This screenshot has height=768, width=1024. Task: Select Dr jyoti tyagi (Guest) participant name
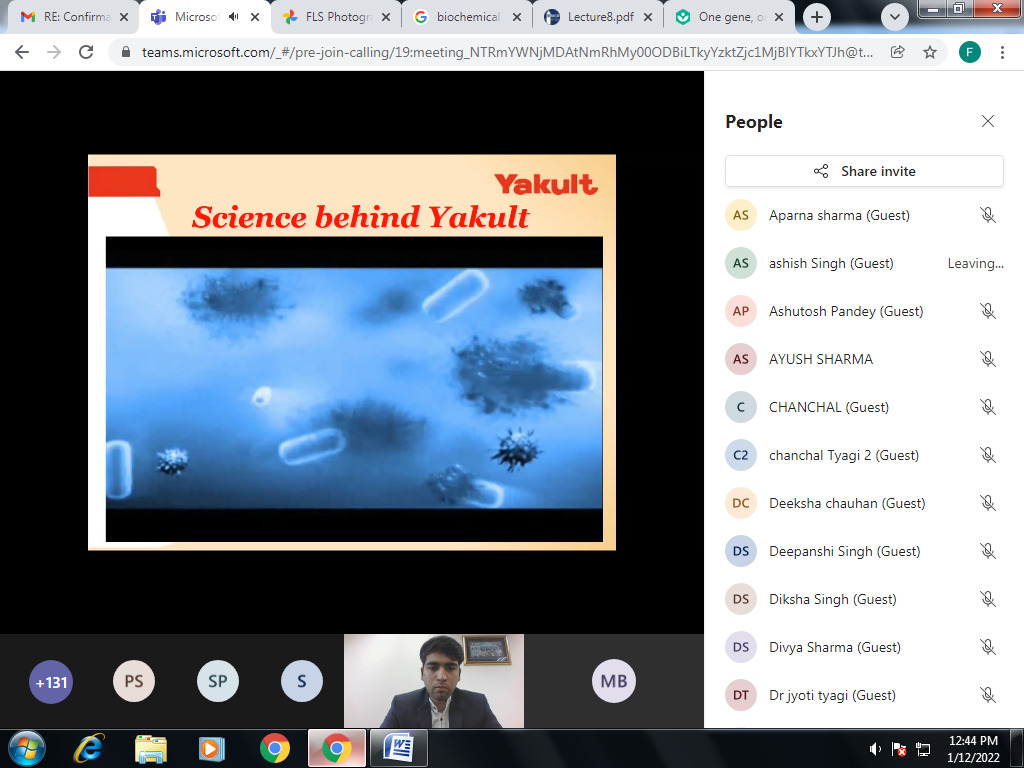click(832, 695)
